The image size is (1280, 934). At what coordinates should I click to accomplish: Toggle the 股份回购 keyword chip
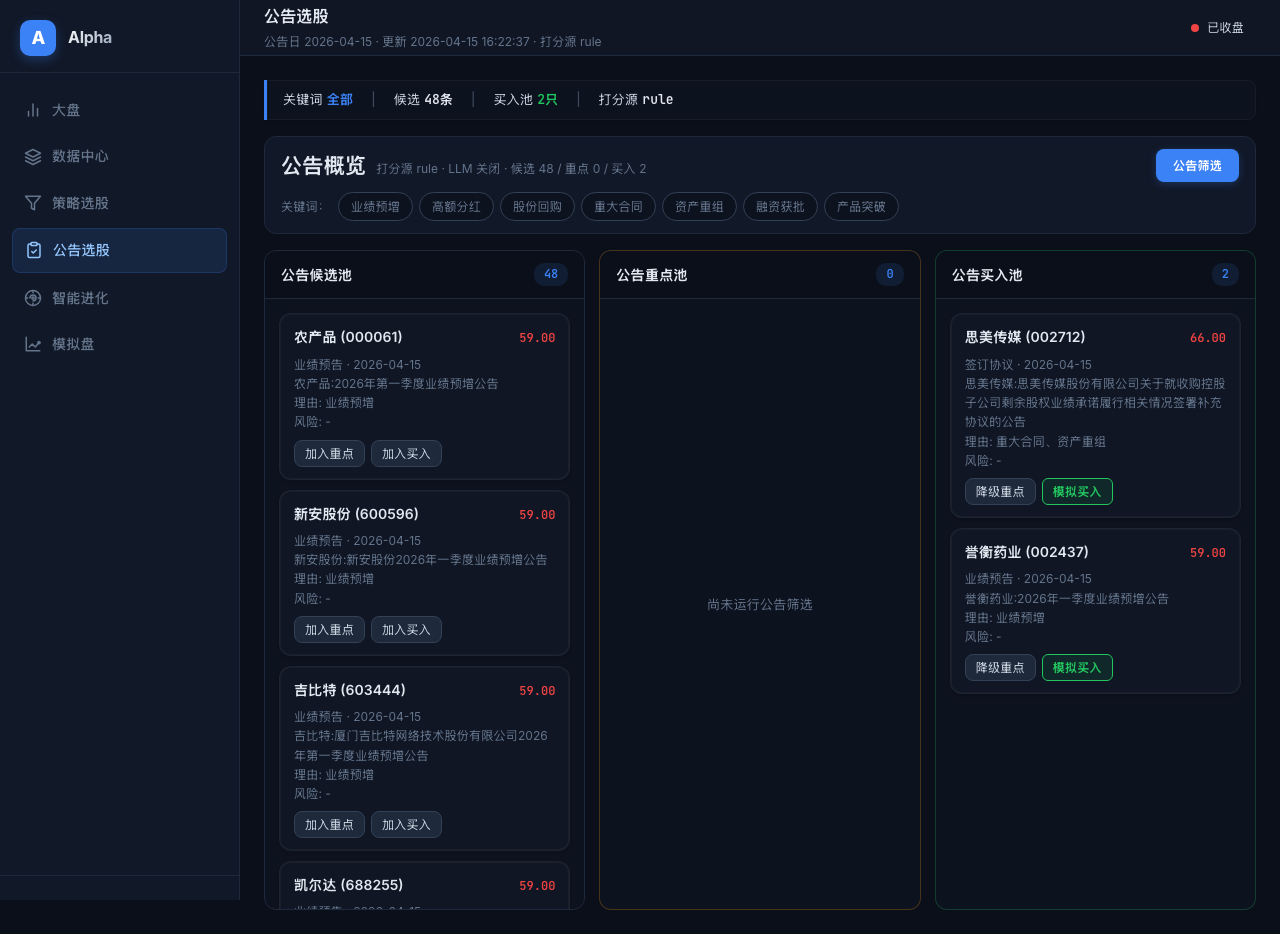(537, 207)
